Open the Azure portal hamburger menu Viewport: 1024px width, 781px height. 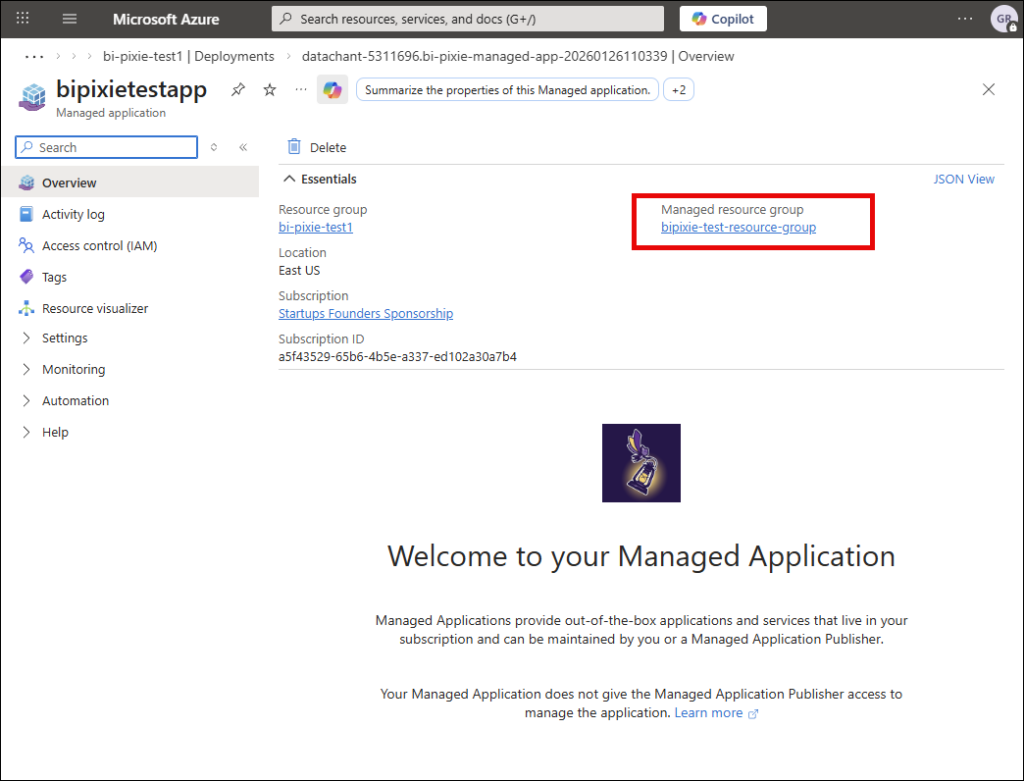tap(69, 19)
